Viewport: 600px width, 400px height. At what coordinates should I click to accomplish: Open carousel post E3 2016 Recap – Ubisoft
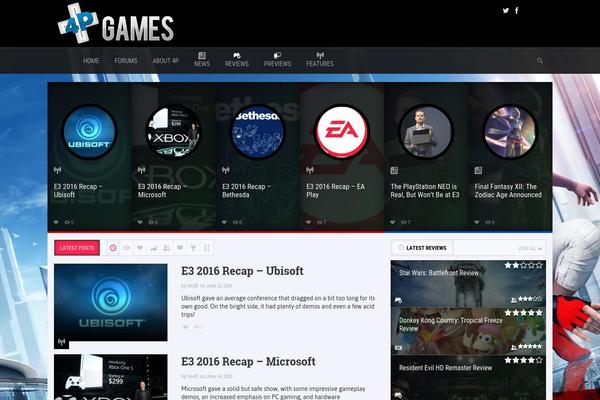pos(78,191)
